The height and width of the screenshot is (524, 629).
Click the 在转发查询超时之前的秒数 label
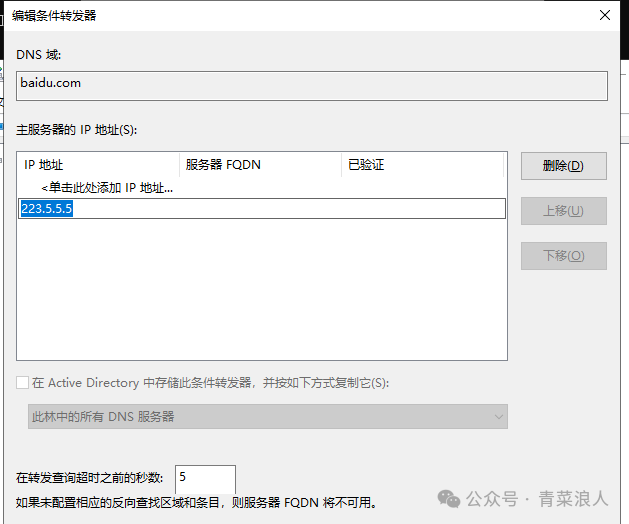tap(90, 478)
